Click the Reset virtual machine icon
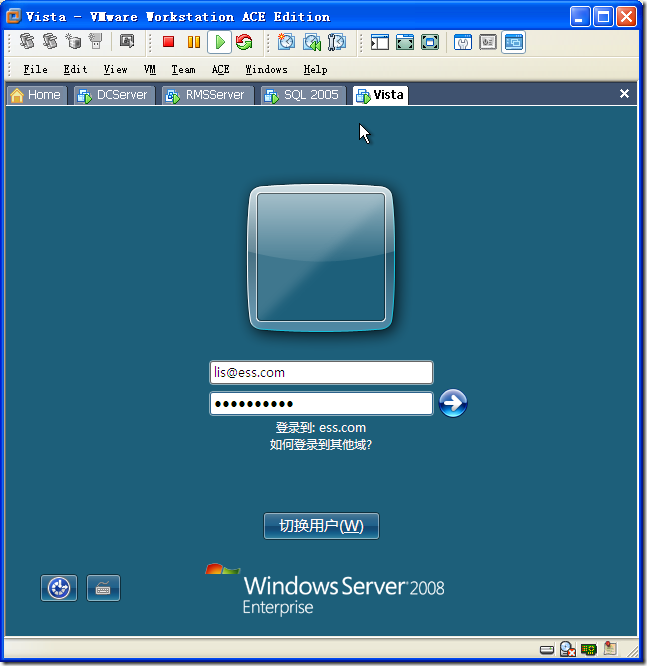This screenshot has width=647, height=666. click(x=244, y=42)
